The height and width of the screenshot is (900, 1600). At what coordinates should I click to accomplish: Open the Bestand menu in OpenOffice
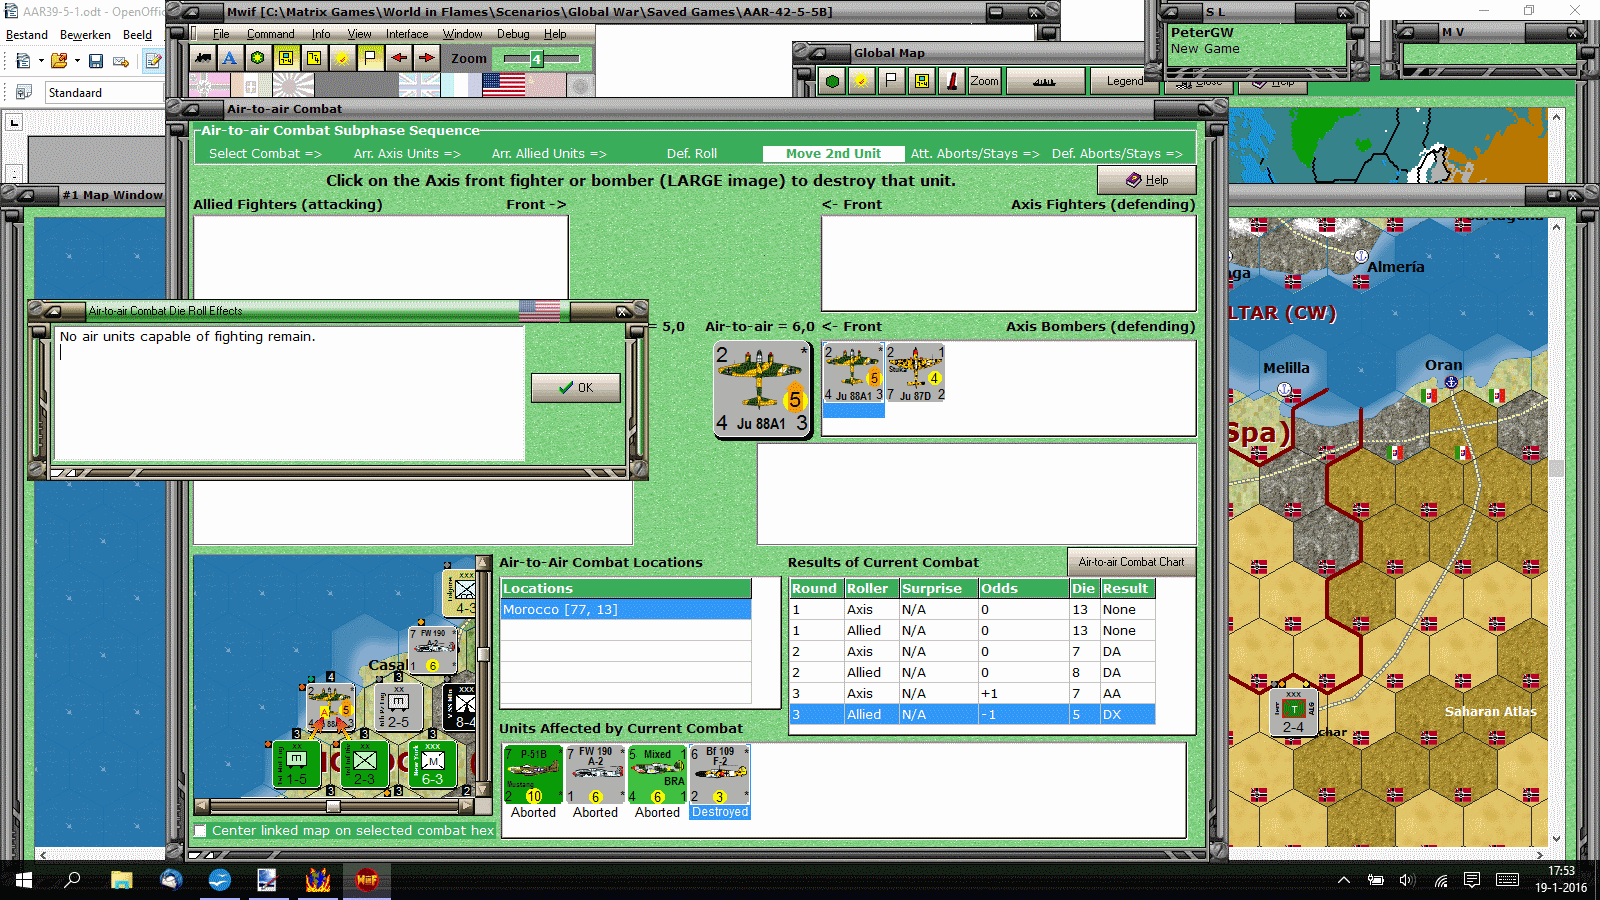pyautogui.click(x=27, y=35)
